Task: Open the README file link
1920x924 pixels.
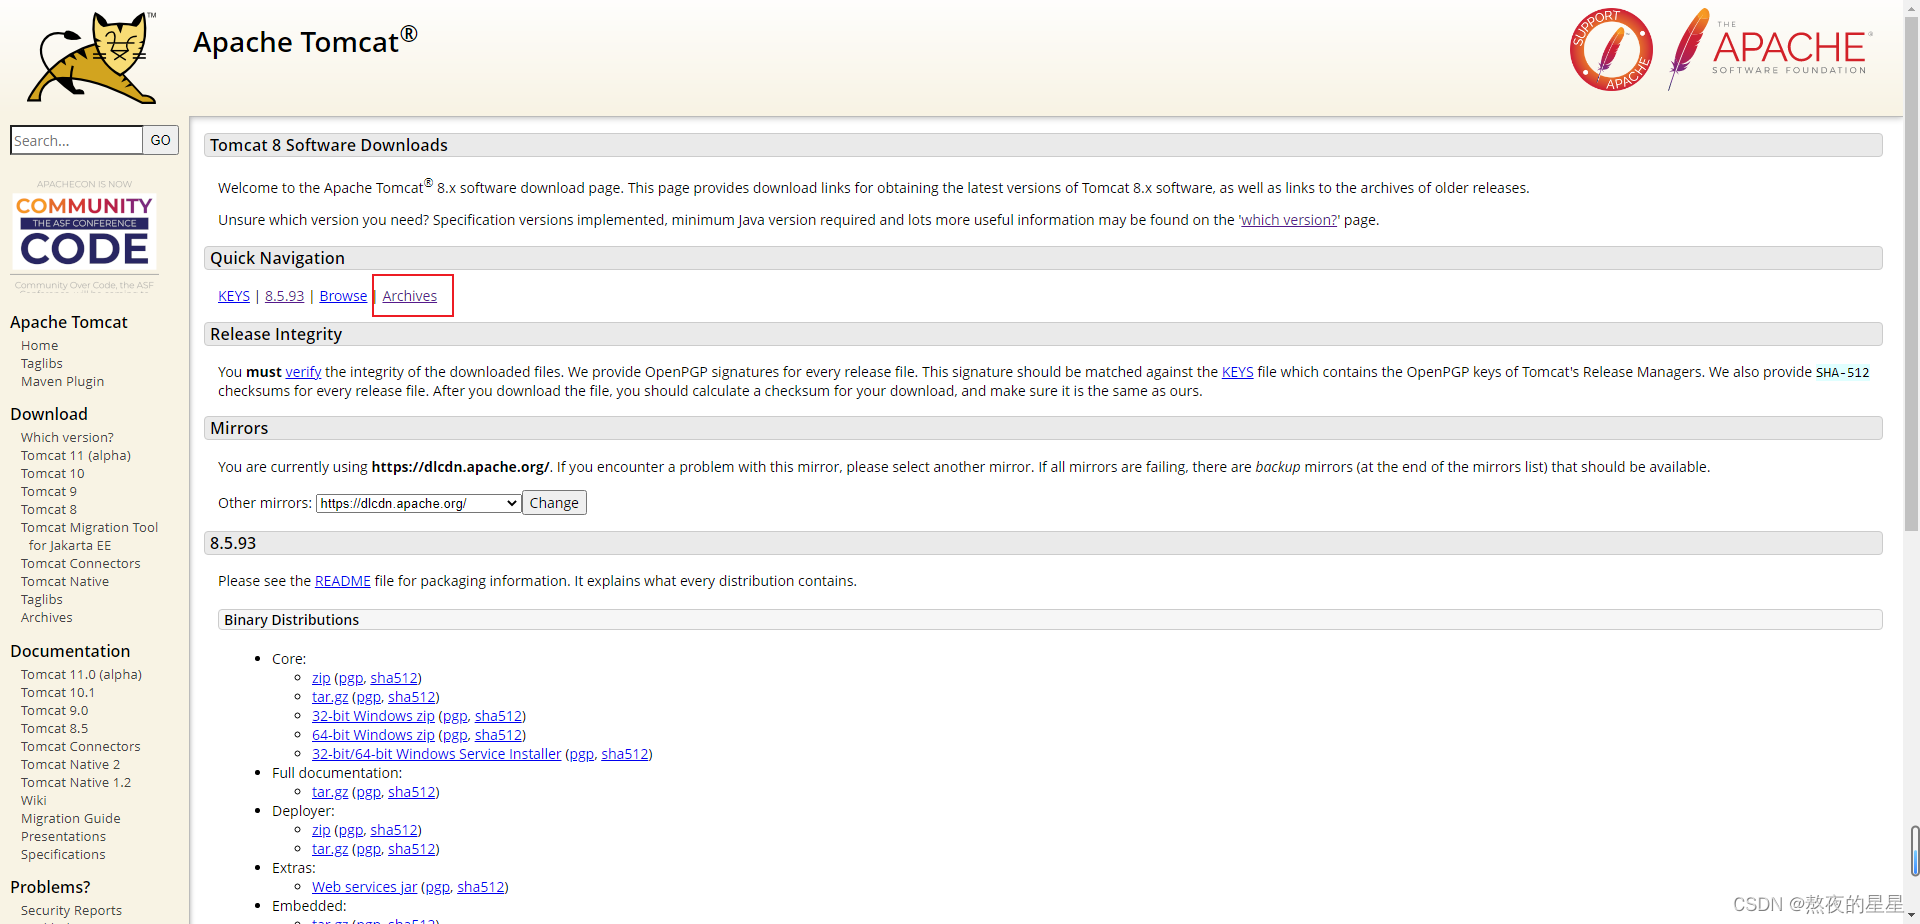Action: pyautogui.click(x=343, y=581)
